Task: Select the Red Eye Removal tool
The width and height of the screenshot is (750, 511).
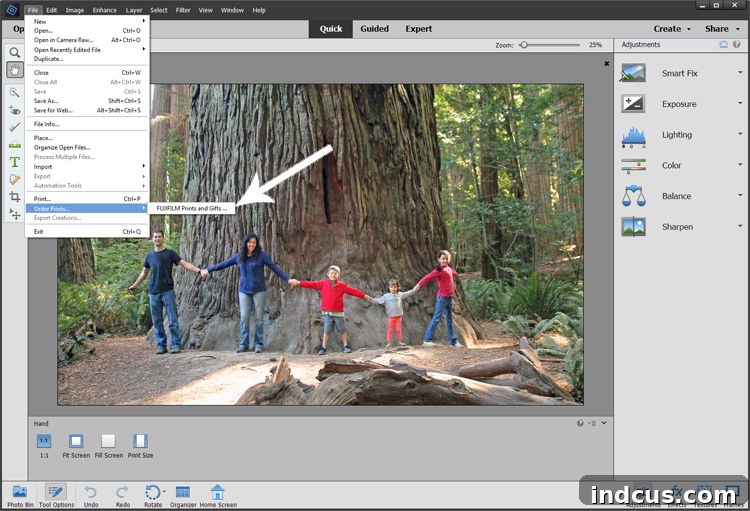Action: [15, 111]
